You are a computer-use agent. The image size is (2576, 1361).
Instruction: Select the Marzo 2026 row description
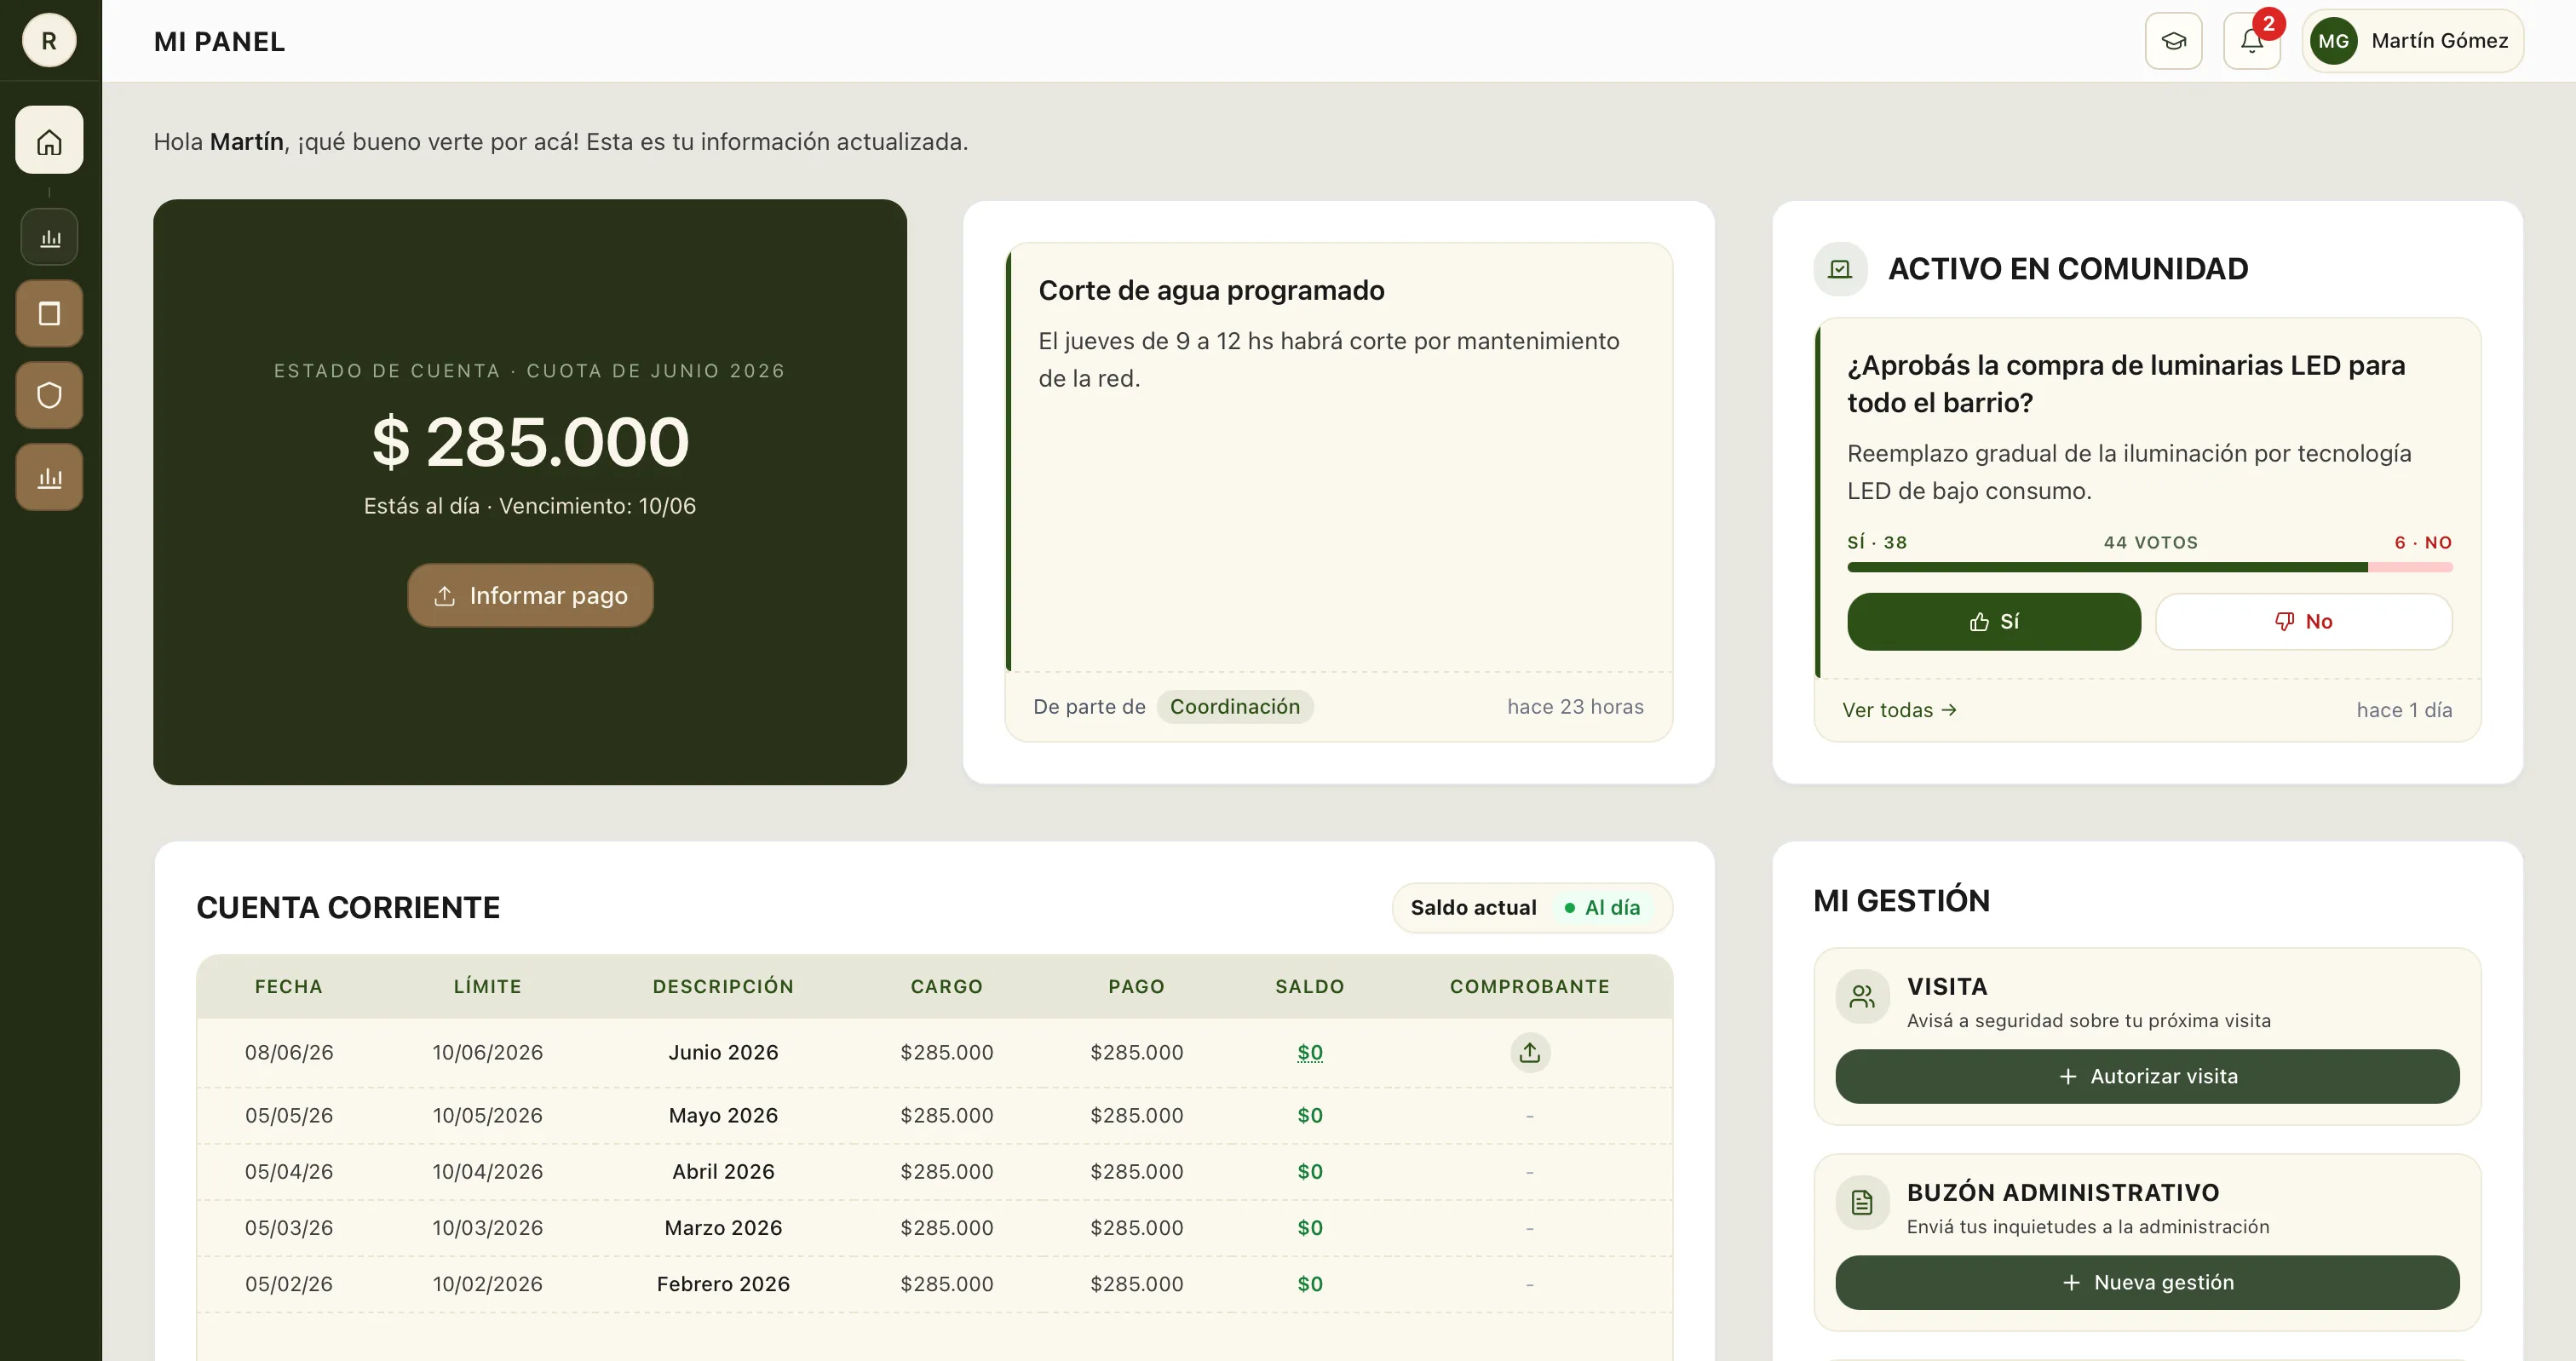[x=723, y=1228]
